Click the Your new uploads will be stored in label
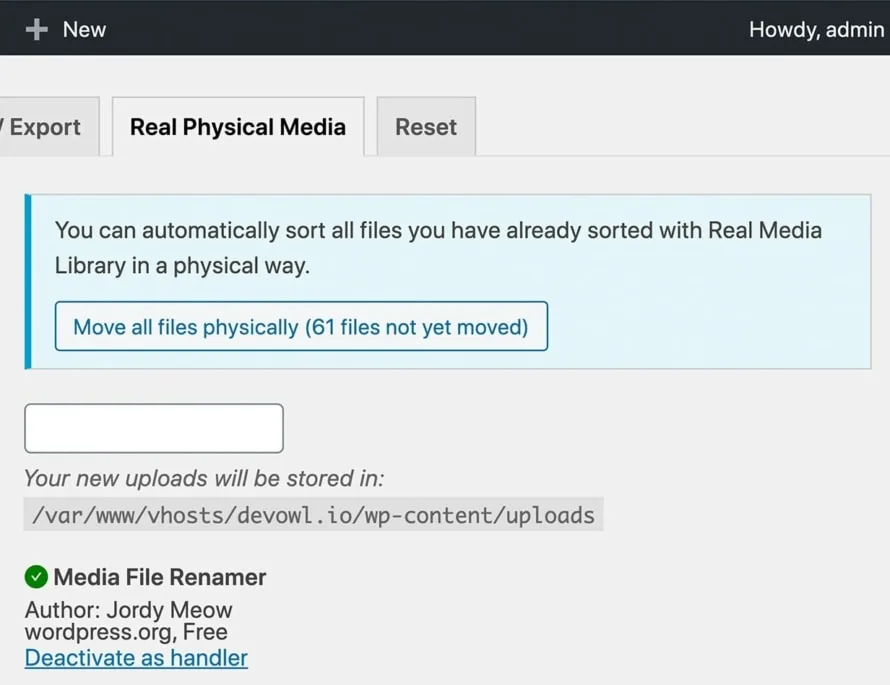890x685 pixels. [x=204, y=478]
